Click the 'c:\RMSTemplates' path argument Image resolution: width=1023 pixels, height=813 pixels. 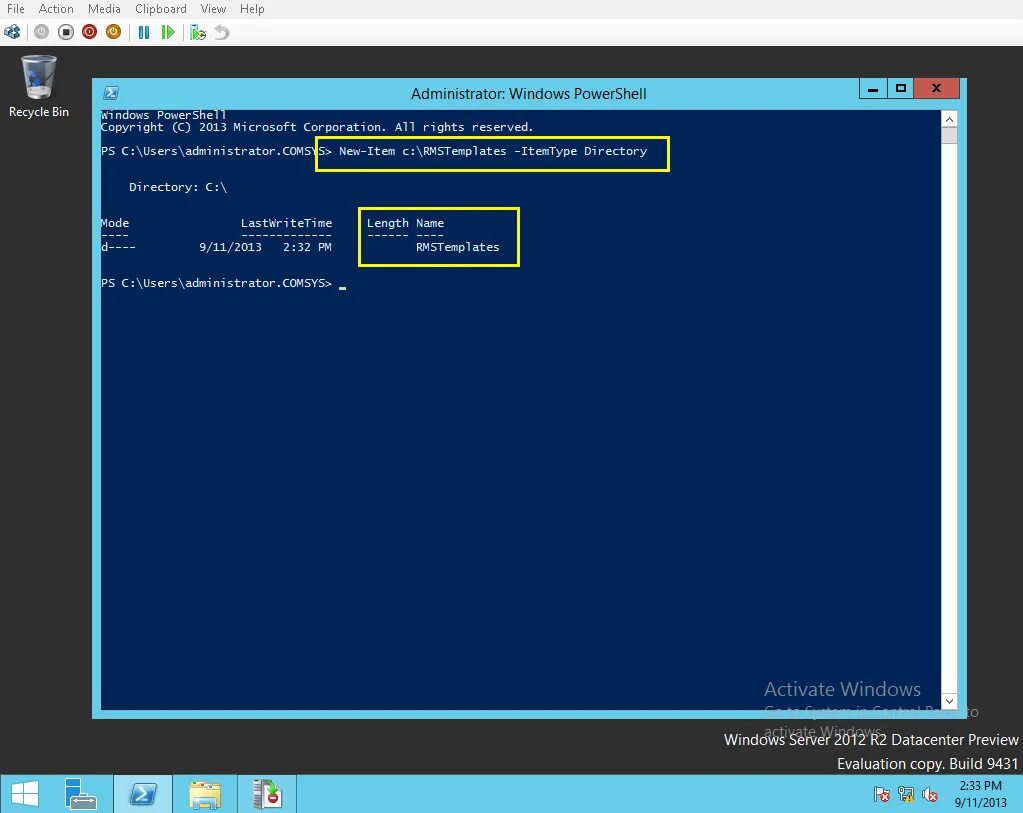point(454,151)
